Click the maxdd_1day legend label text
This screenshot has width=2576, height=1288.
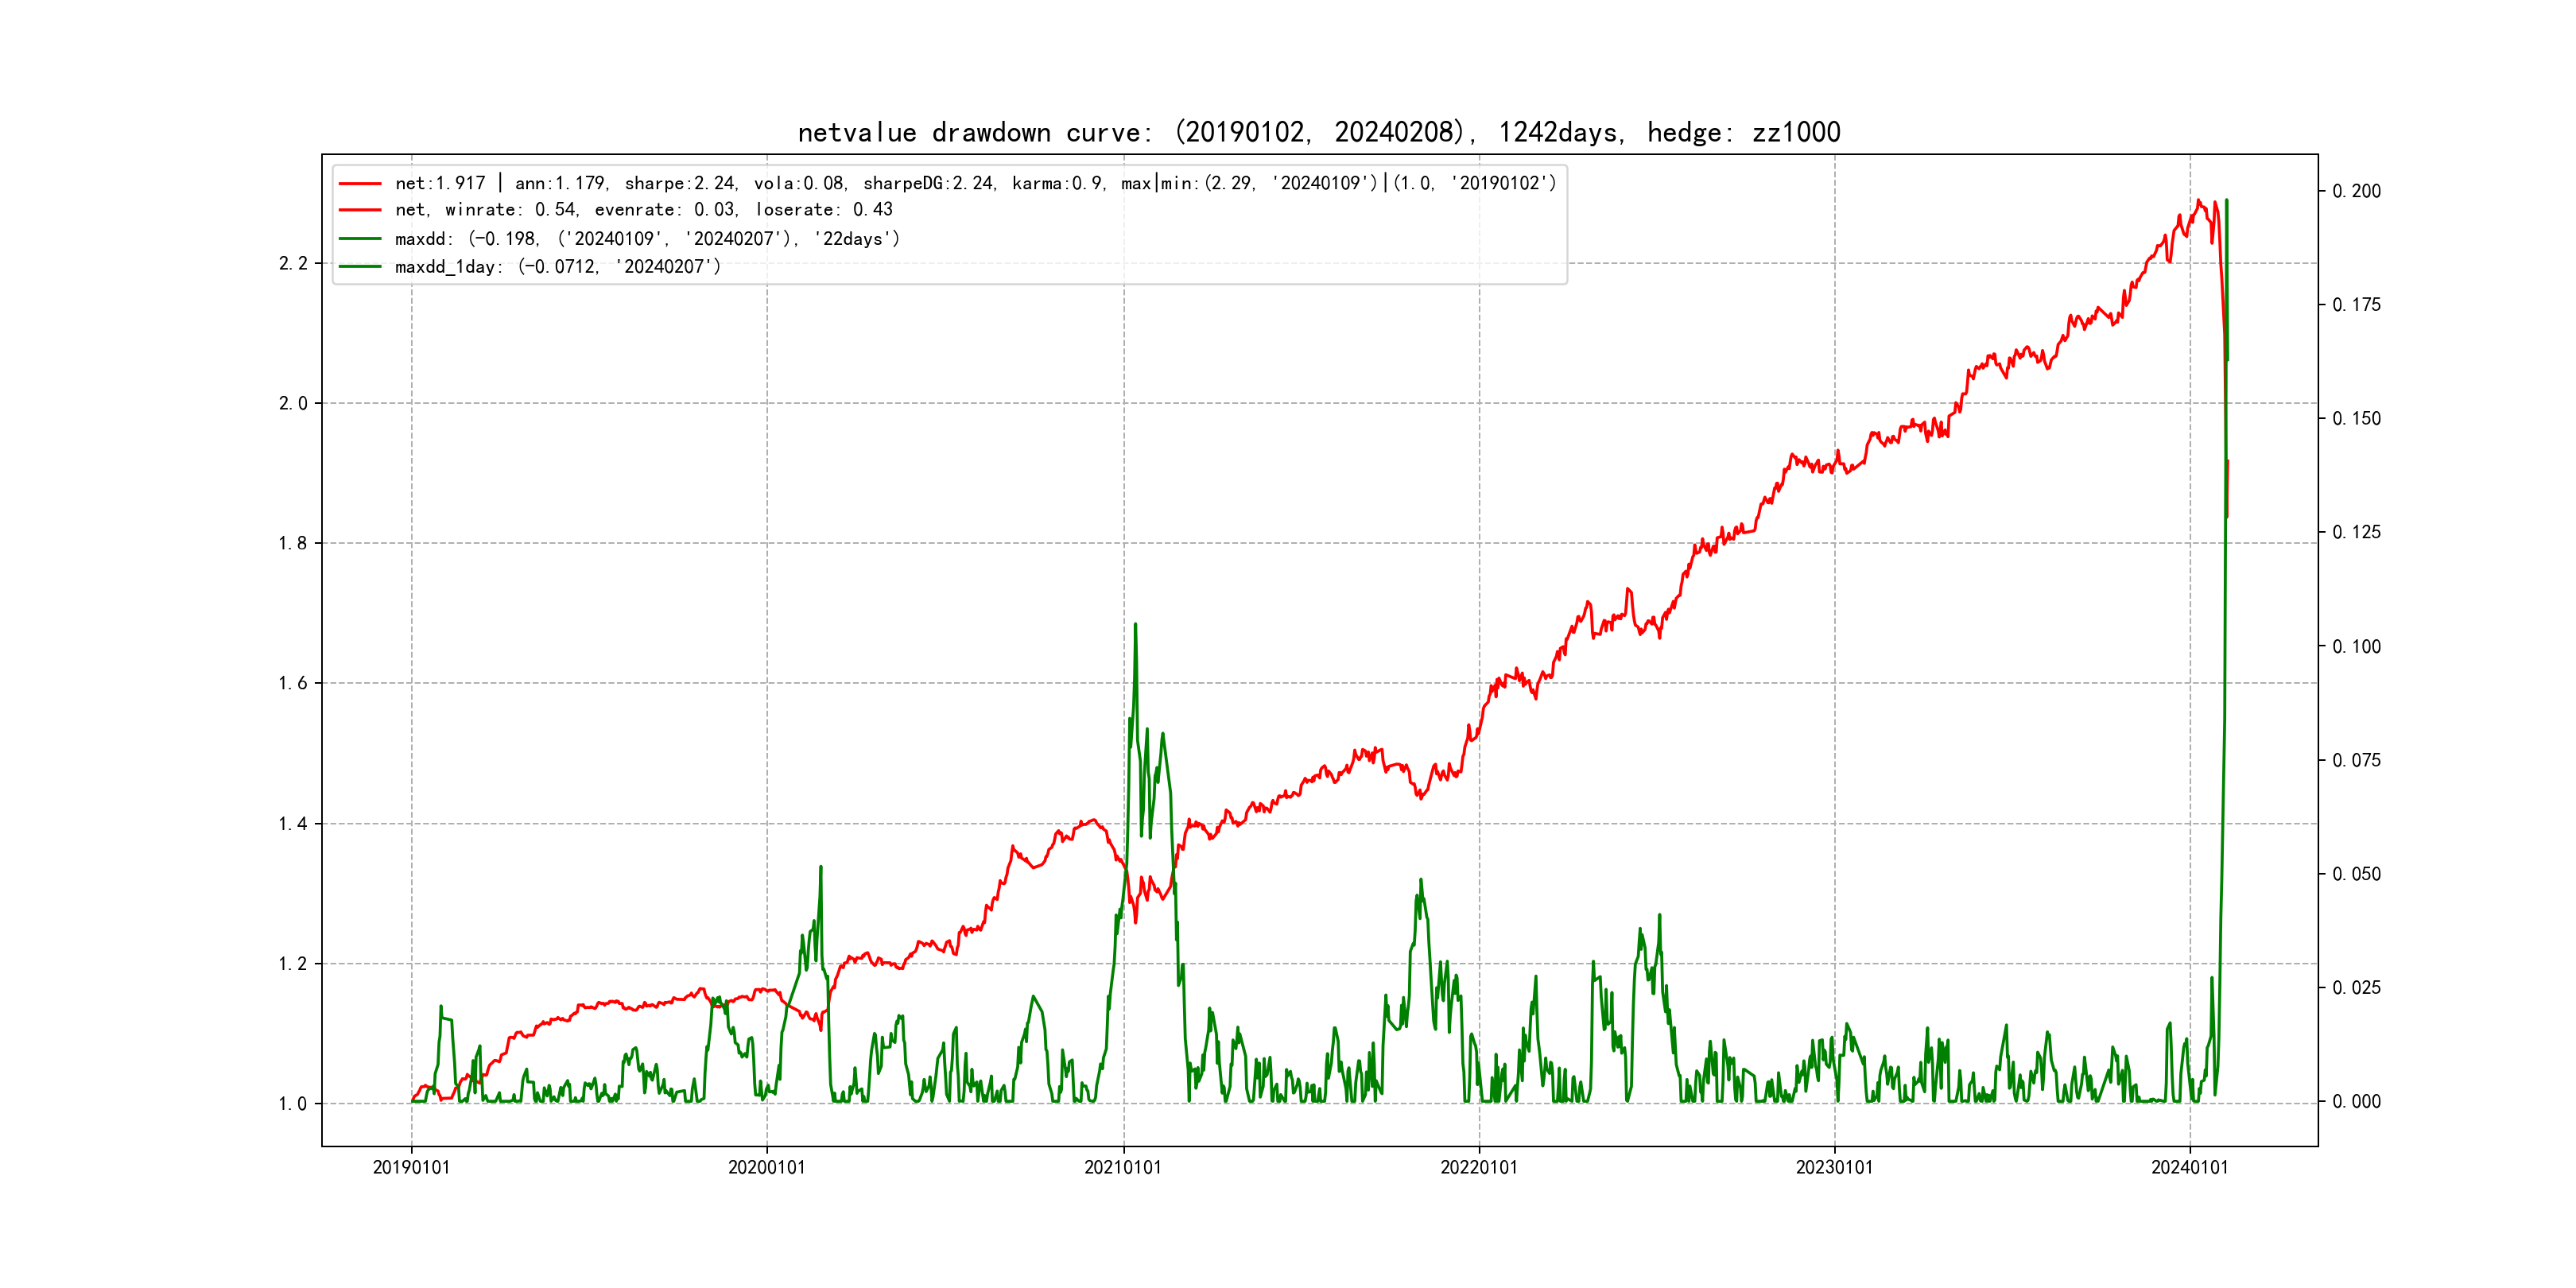(557, 267)
